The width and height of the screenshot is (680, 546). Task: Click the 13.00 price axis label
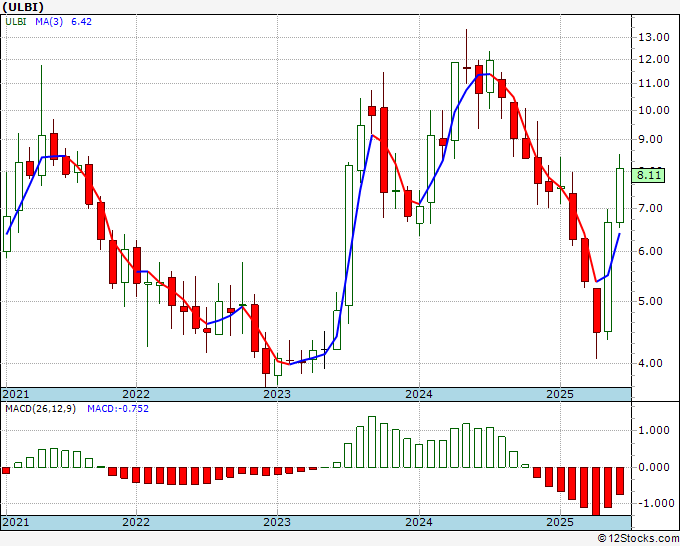pos(654,37)
